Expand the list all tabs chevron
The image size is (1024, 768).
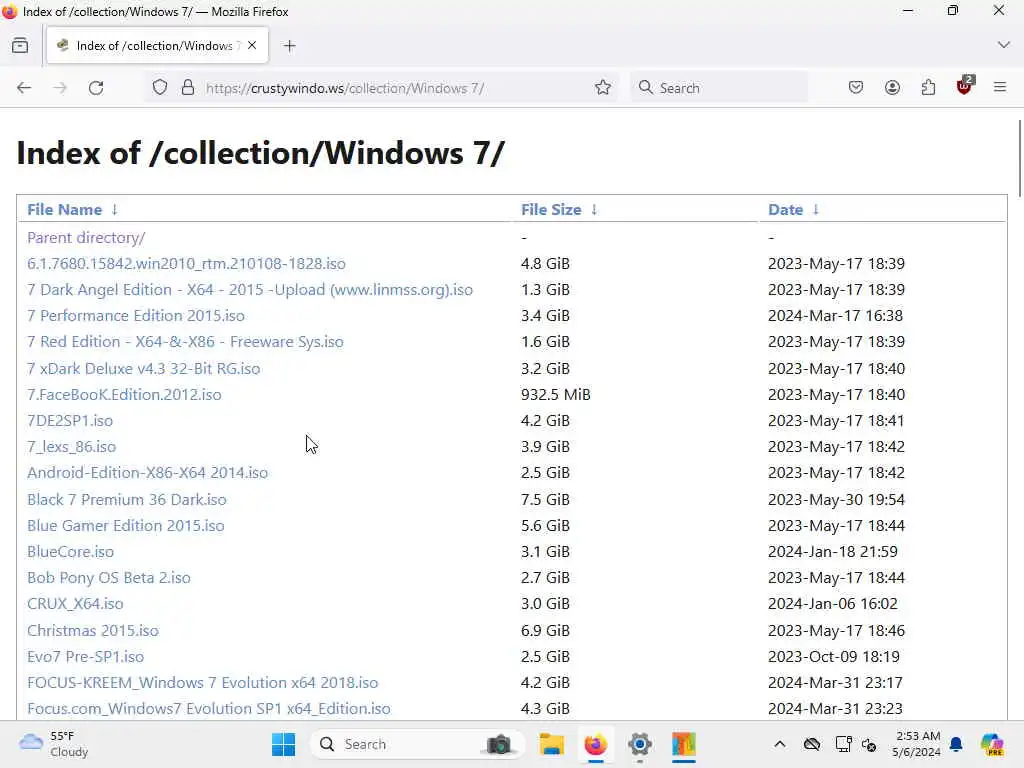(1004, 45)
